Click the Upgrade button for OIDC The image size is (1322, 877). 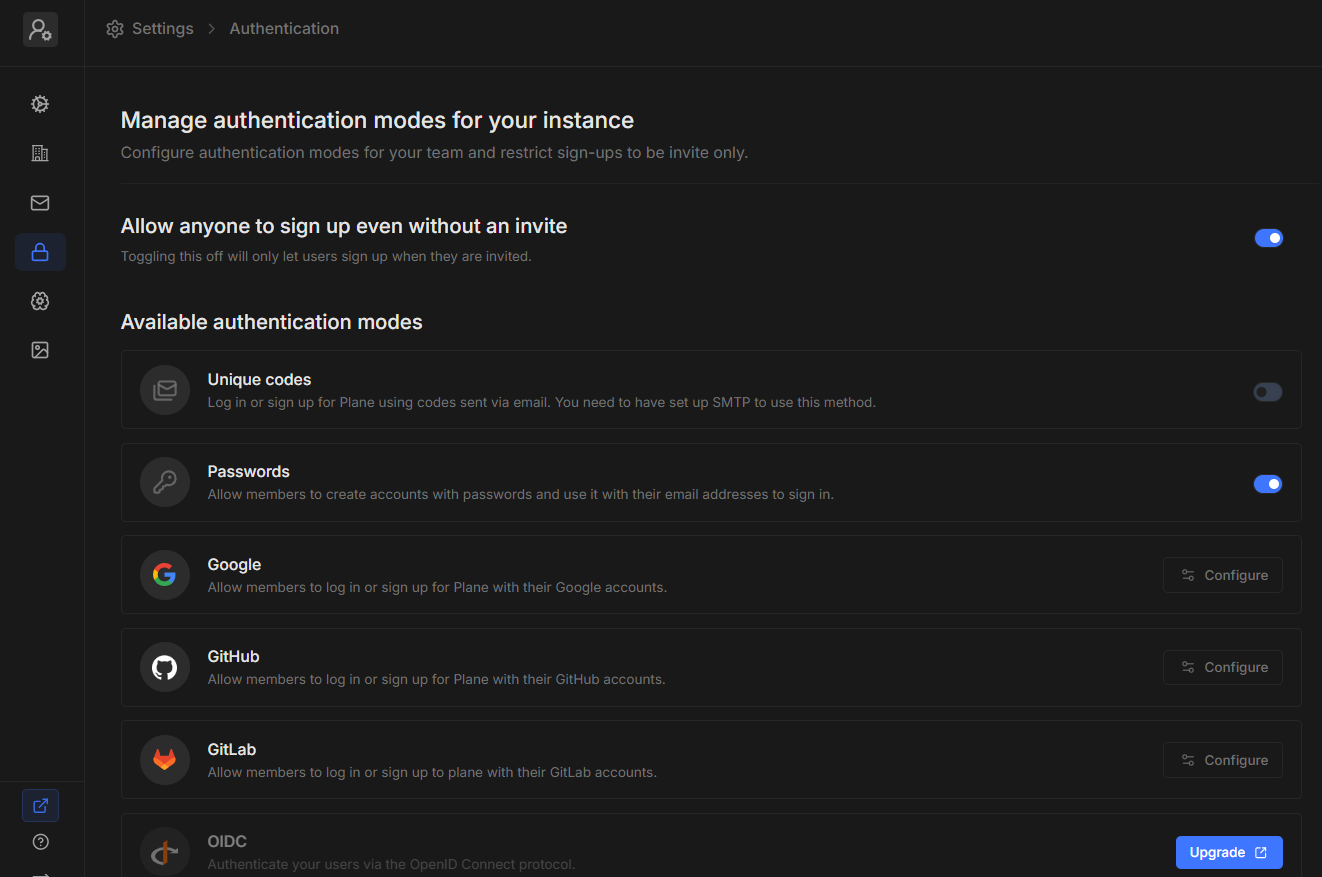pos(1228,852)
